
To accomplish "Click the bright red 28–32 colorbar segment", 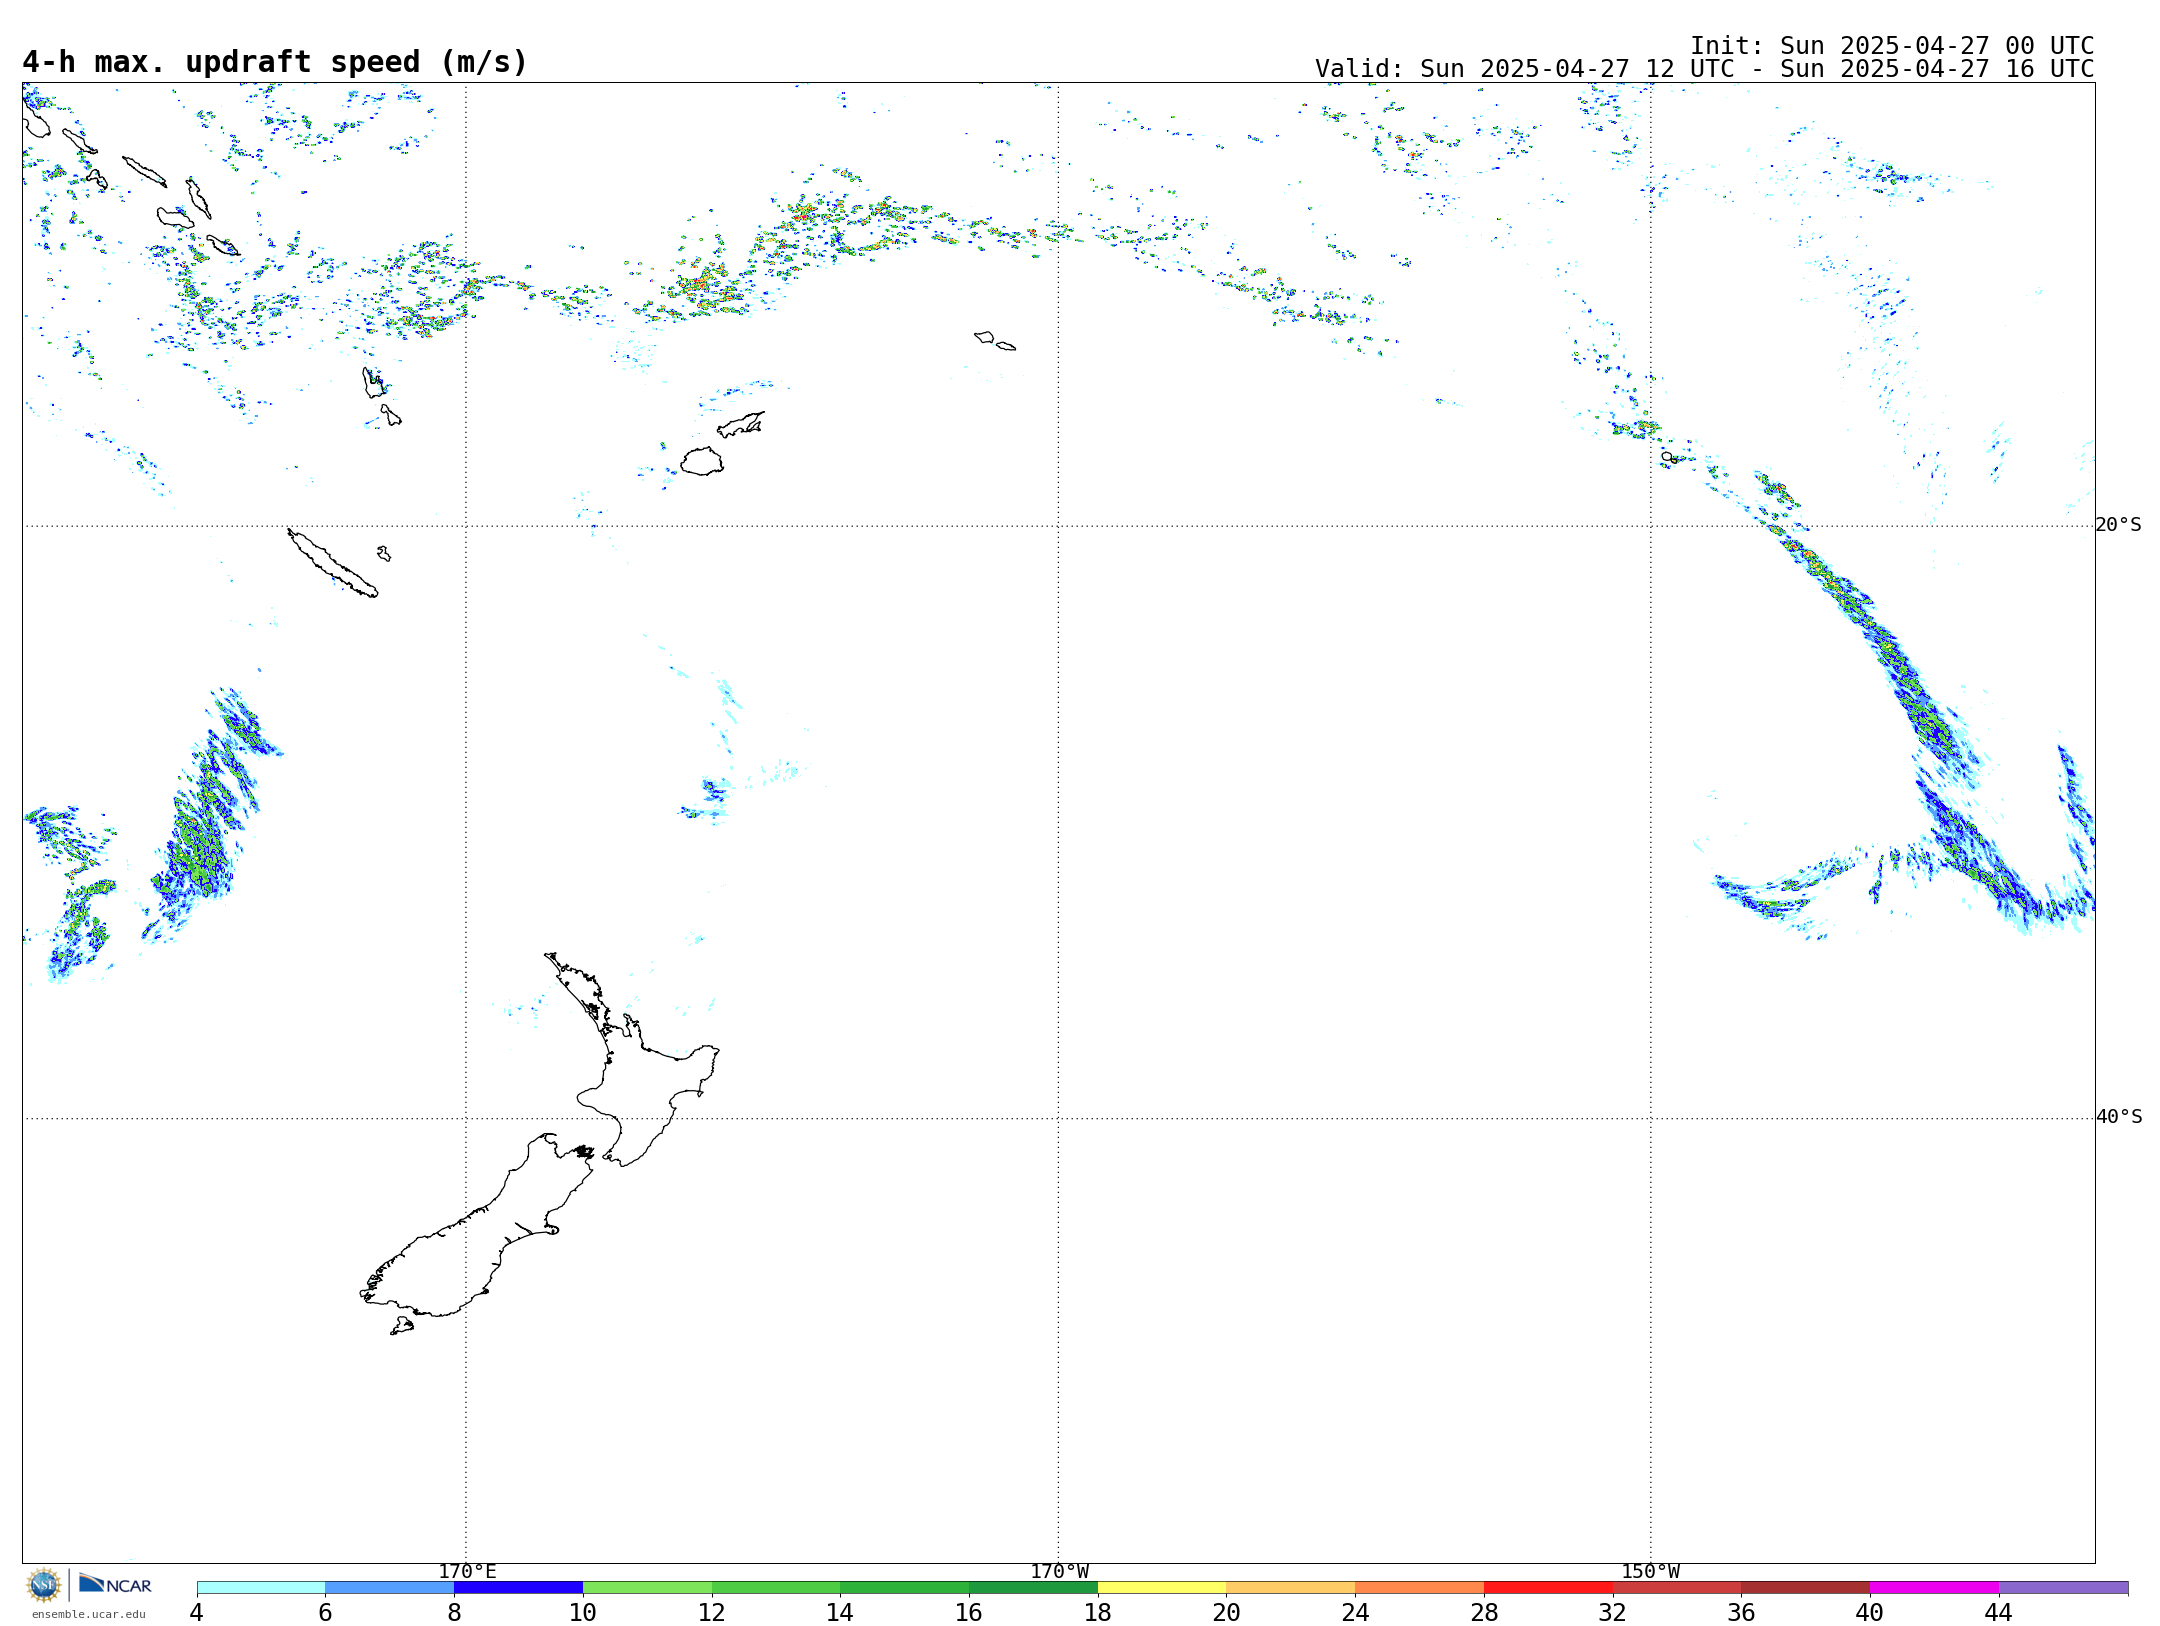I will (1548, 1588).
